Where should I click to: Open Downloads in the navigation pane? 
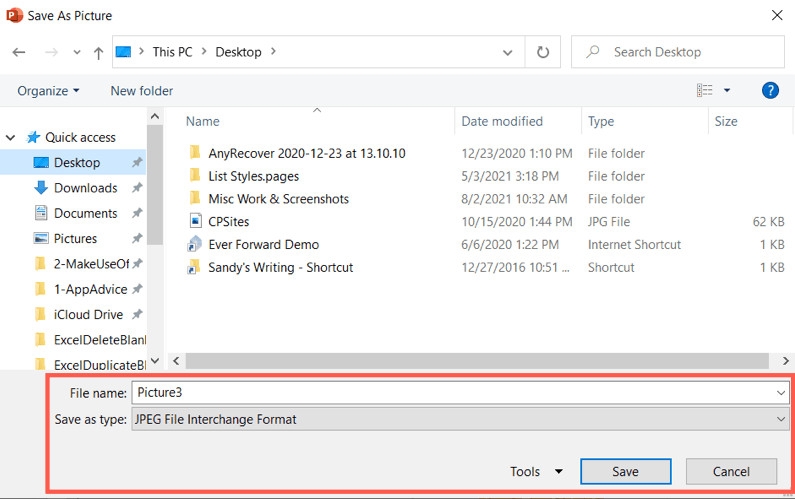coord(85,188)
